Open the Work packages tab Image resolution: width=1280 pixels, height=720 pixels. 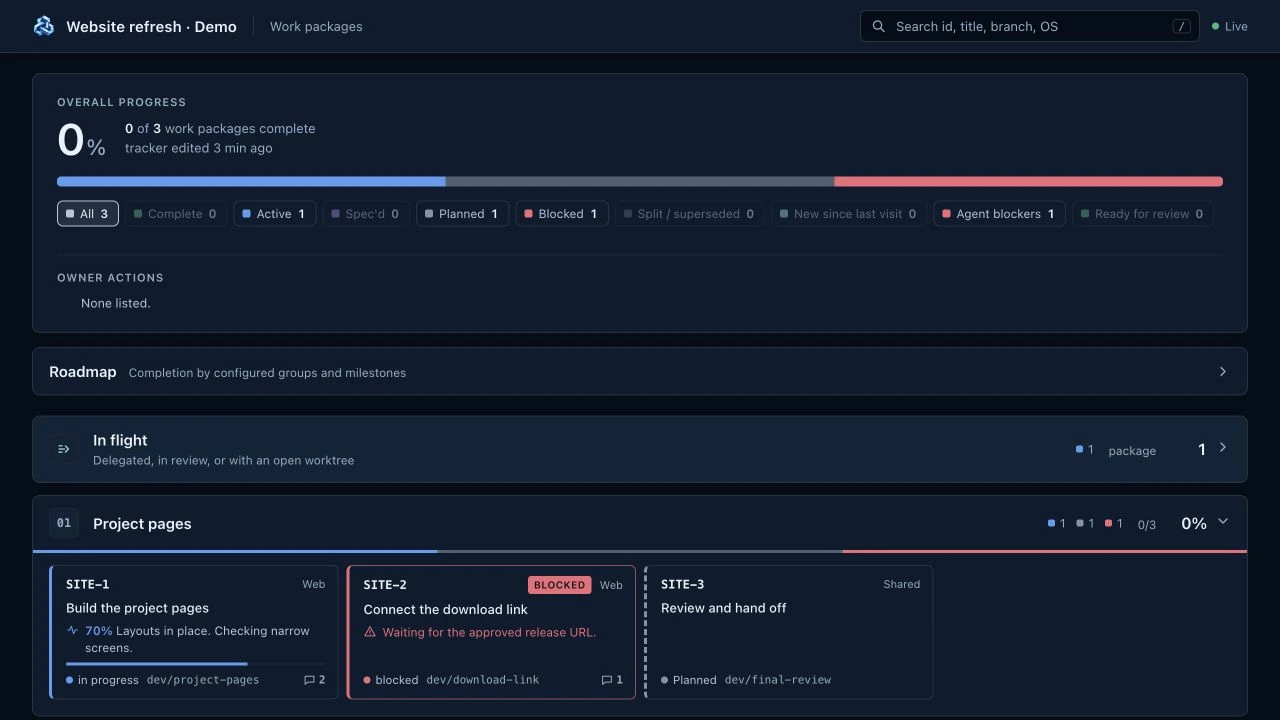[316, 27]
